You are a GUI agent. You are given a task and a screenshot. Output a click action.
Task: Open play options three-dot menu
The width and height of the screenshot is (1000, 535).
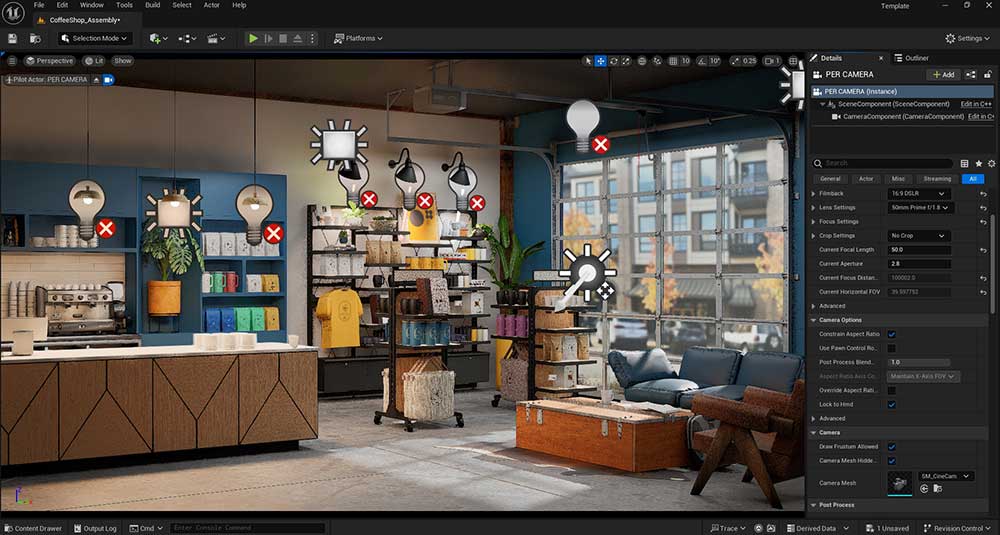point(312,38)
